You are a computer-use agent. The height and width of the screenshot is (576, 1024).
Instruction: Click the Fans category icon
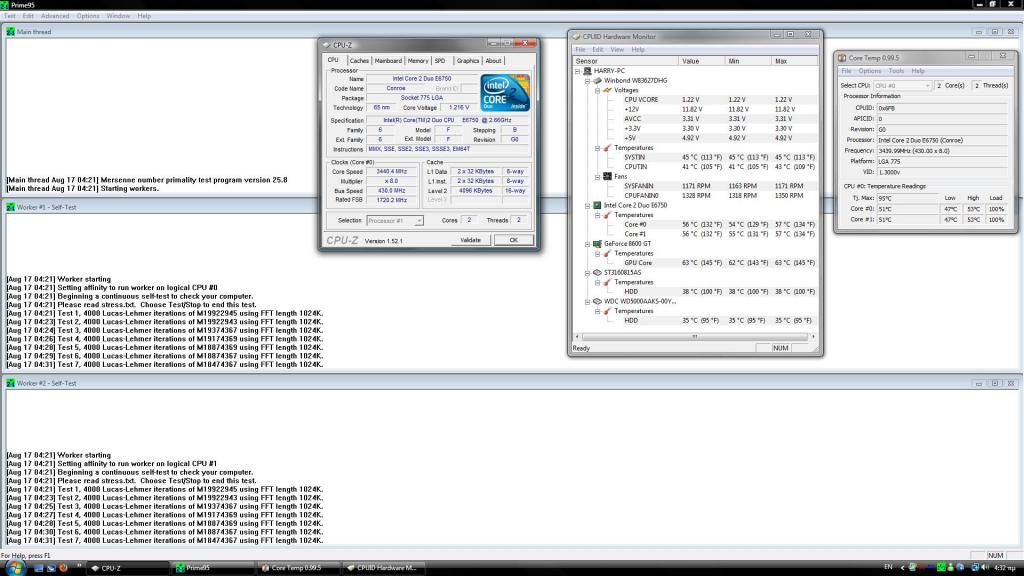tap(606, 176)
